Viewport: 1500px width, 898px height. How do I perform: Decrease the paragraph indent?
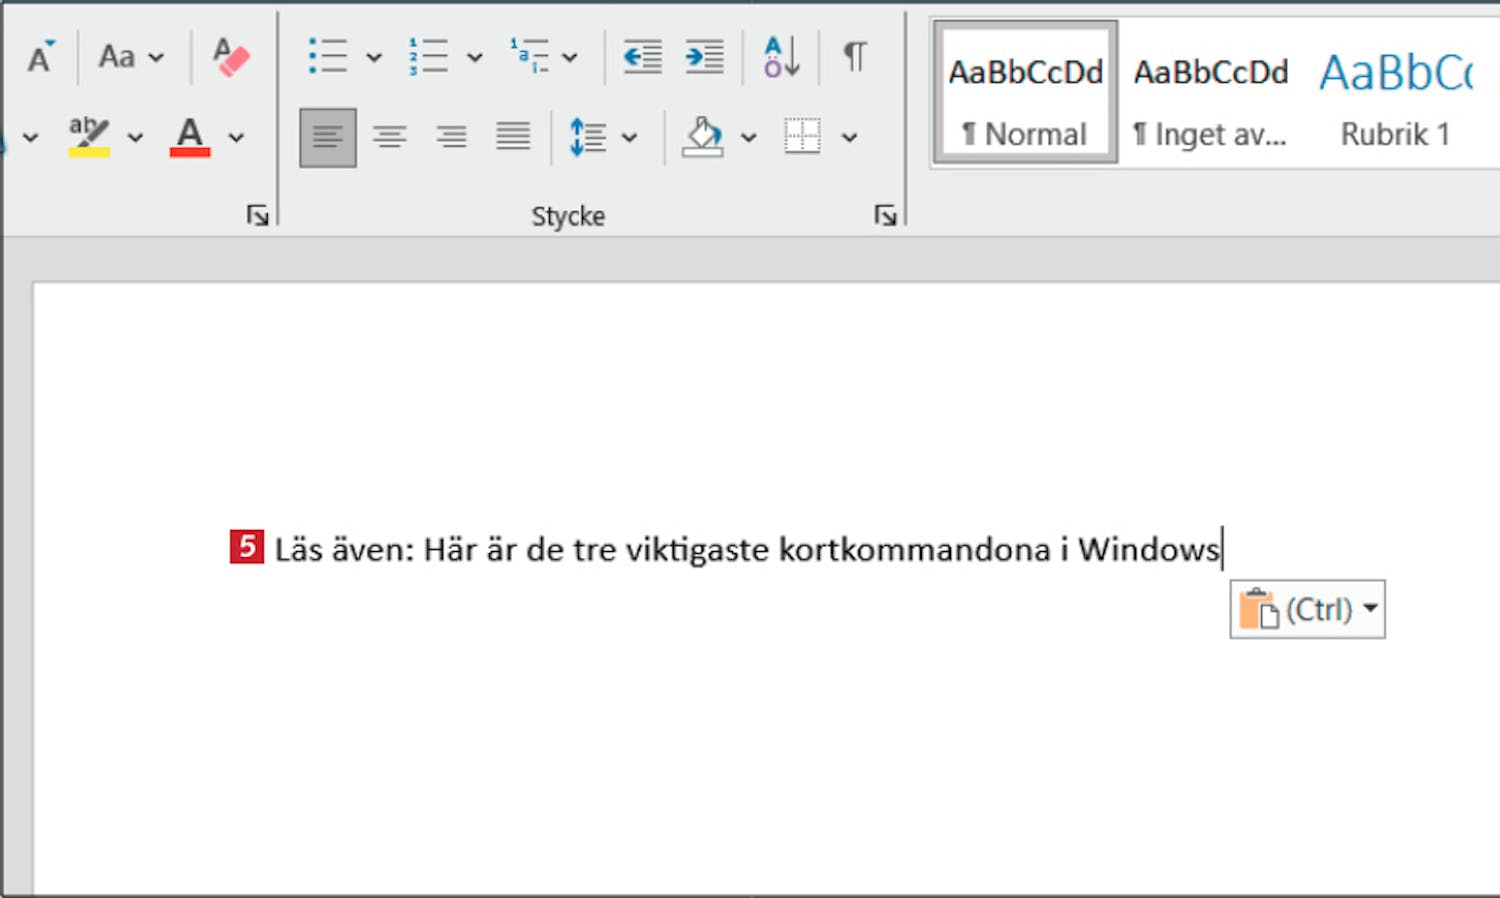tap(642, 57)
